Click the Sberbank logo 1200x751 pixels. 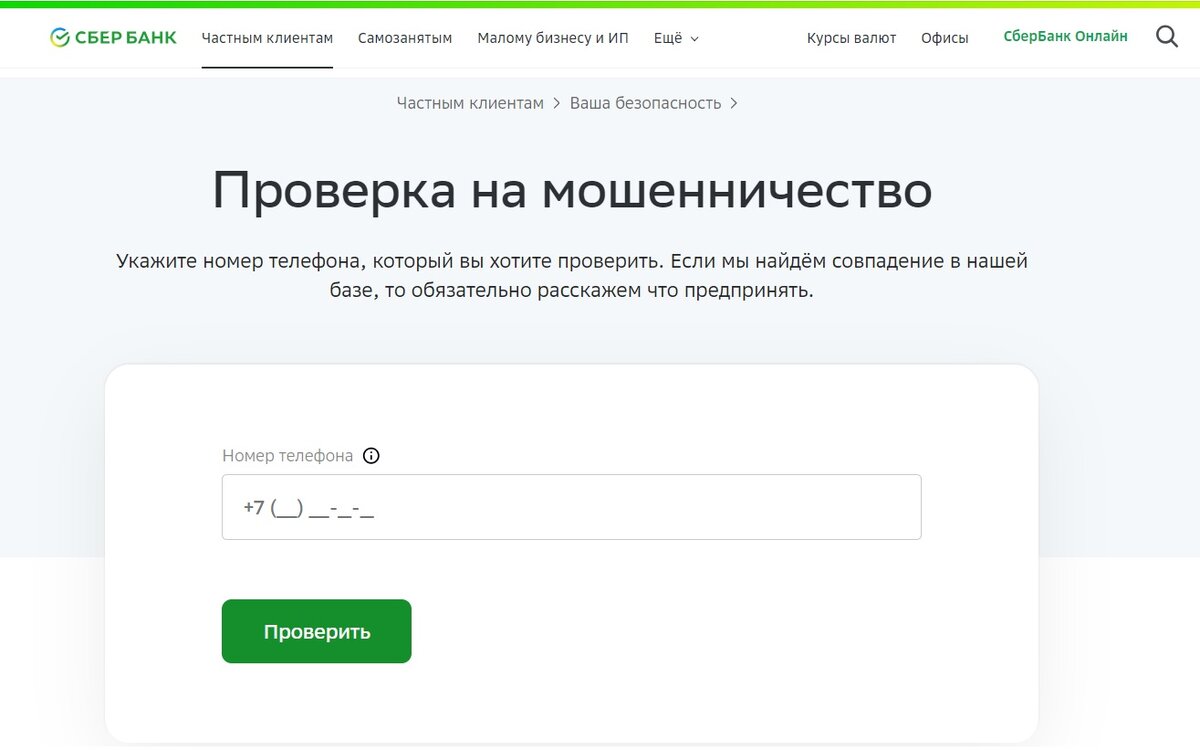click(x=113, y=38)
